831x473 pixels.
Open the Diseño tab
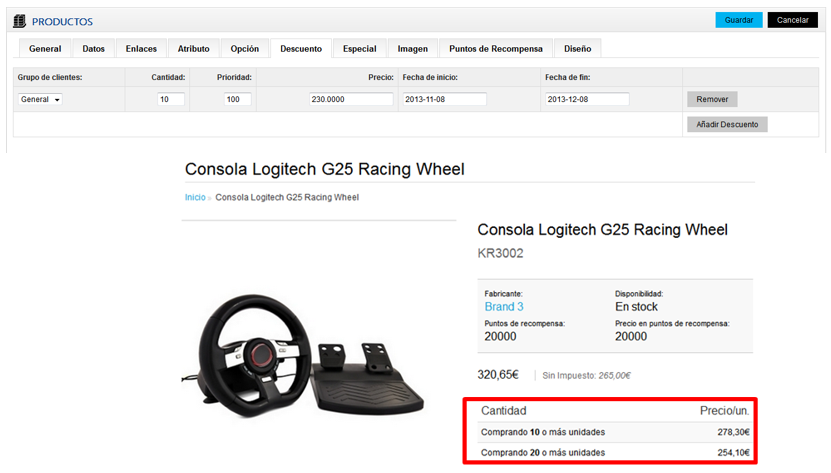click(577, 49)
